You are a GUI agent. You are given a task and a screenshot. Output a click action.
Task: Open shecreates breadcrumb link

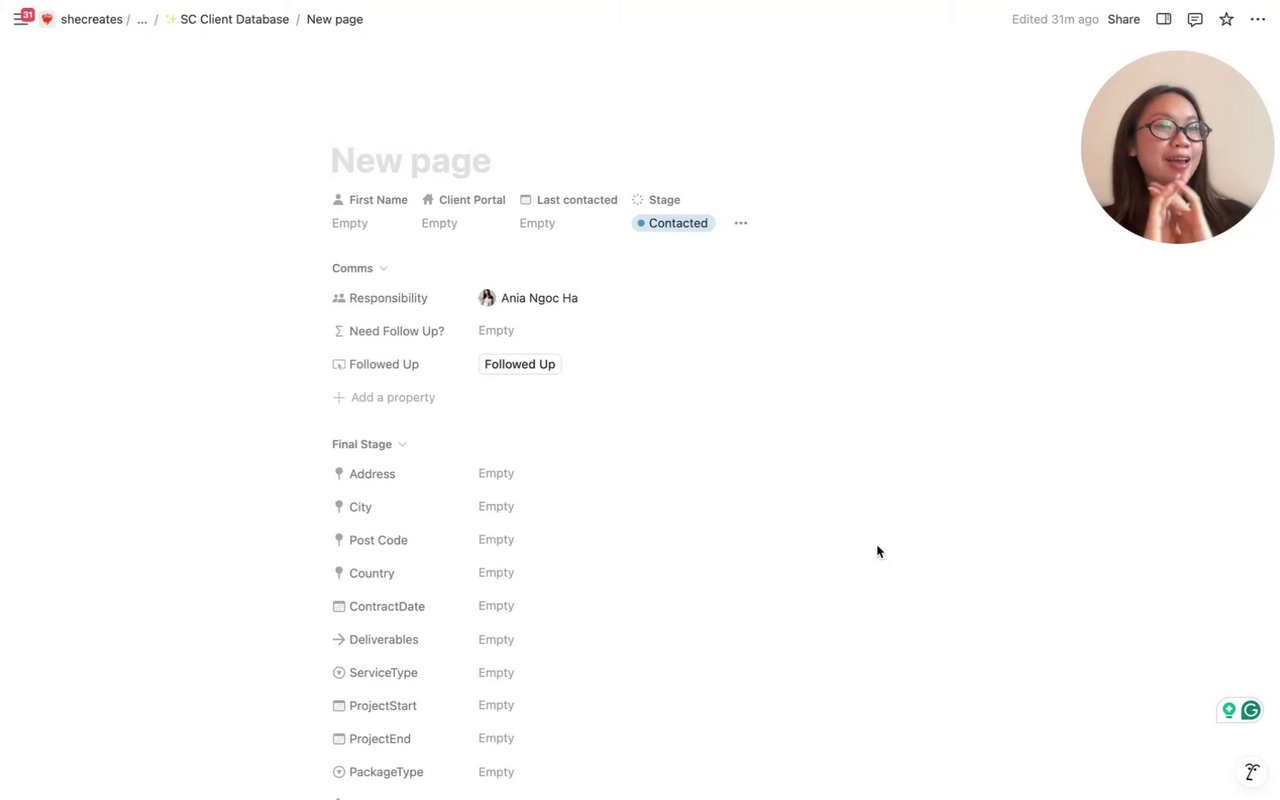click(x=91, y=19)
